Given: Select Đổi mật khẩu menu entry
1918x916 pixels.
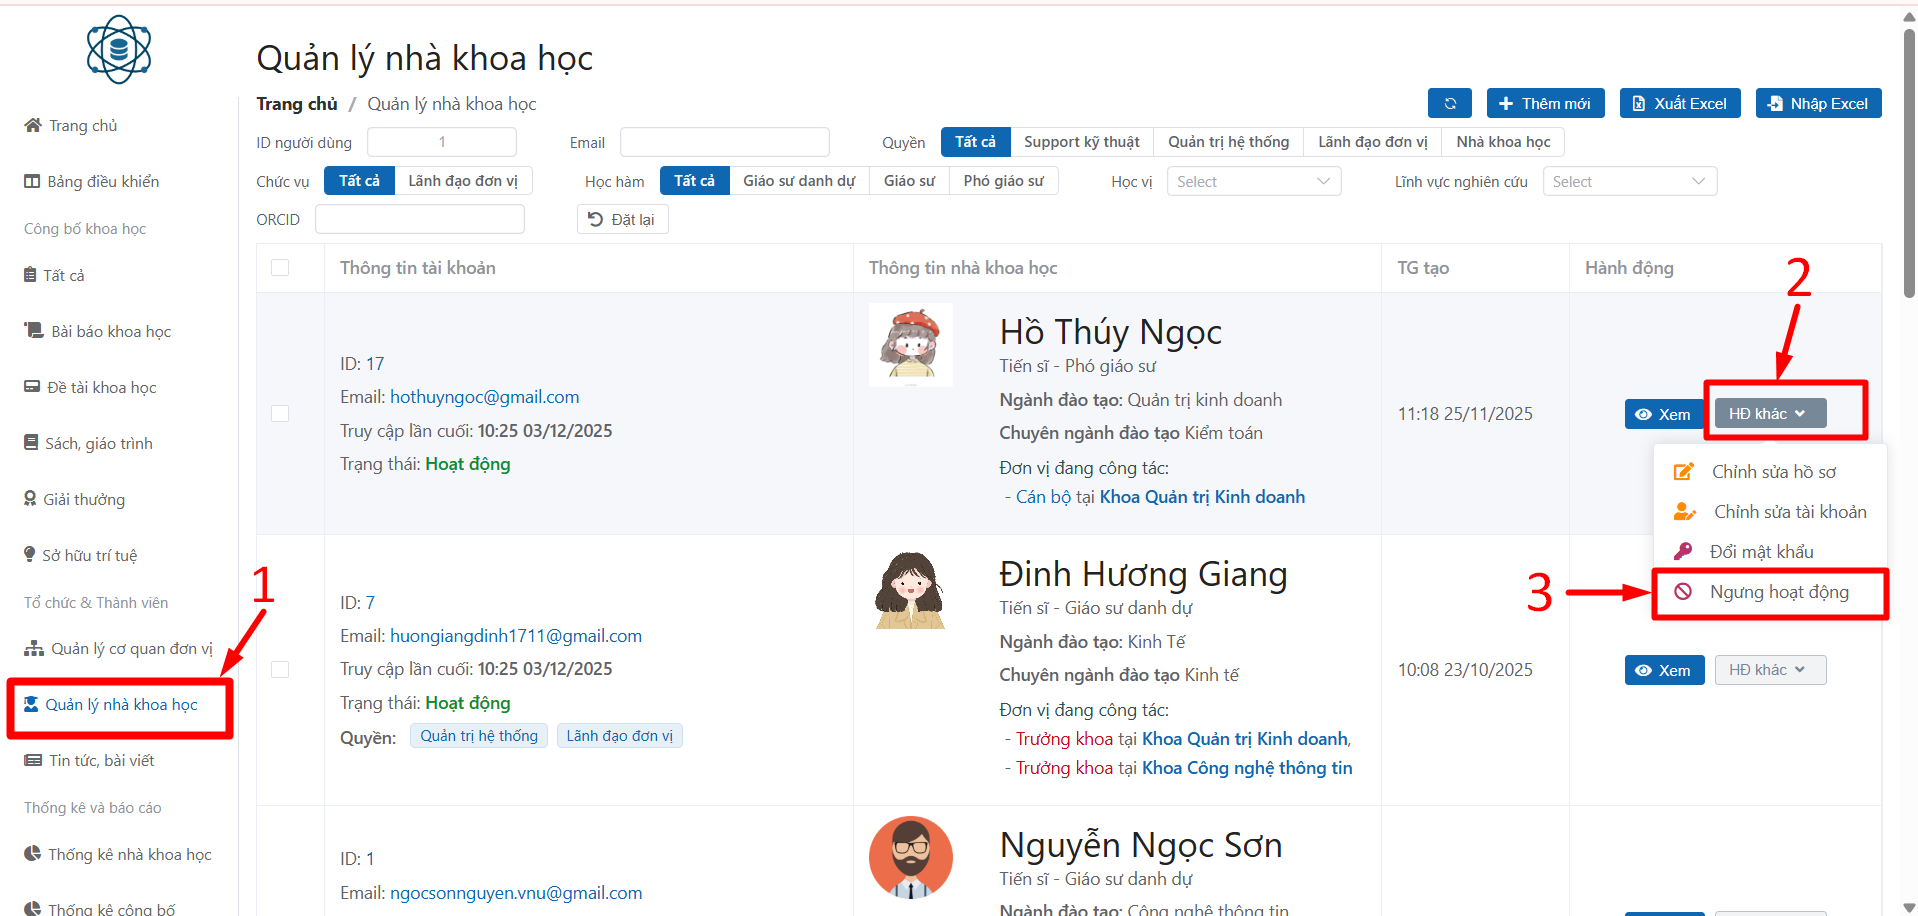Looking at the screenshot, I should (1760, 552).
